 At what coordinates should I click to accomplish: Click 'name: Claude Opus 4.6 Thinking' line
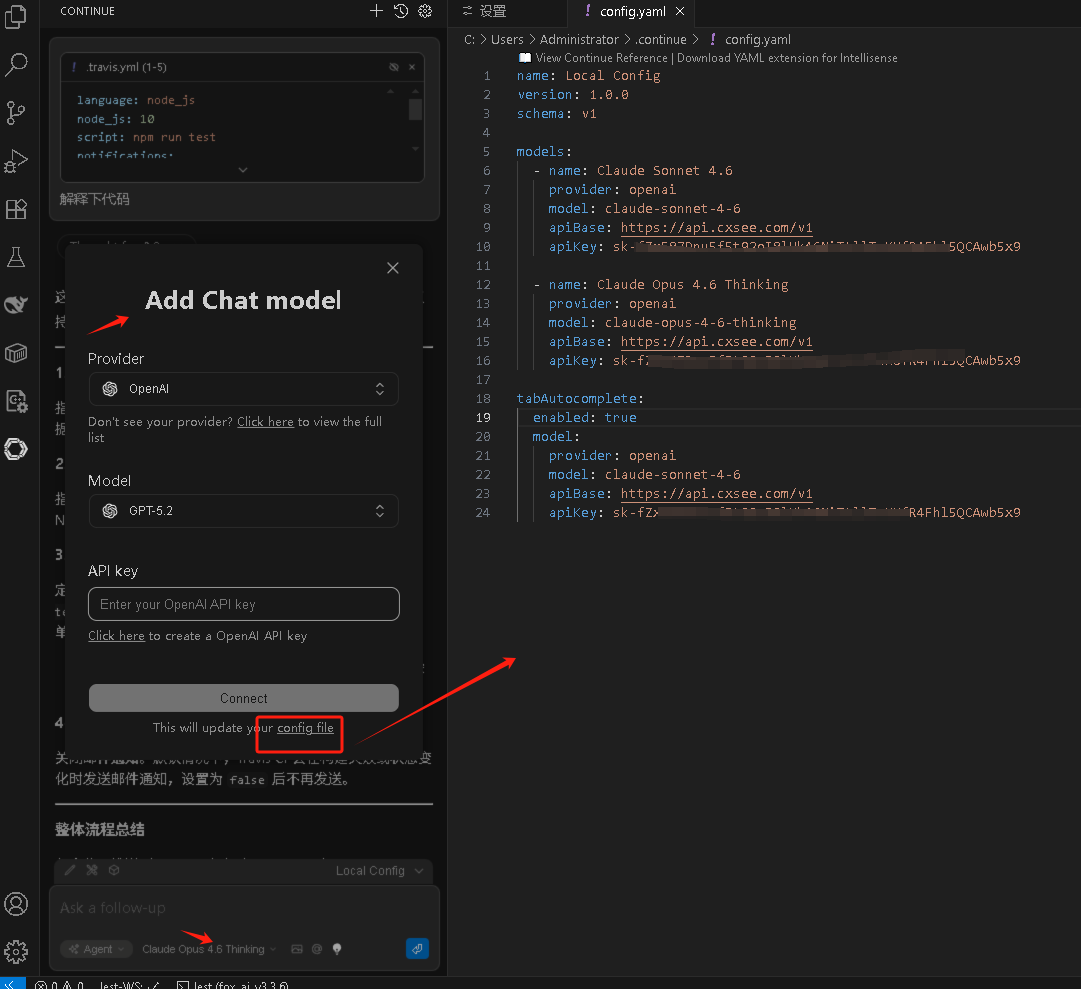coord(668,285)
